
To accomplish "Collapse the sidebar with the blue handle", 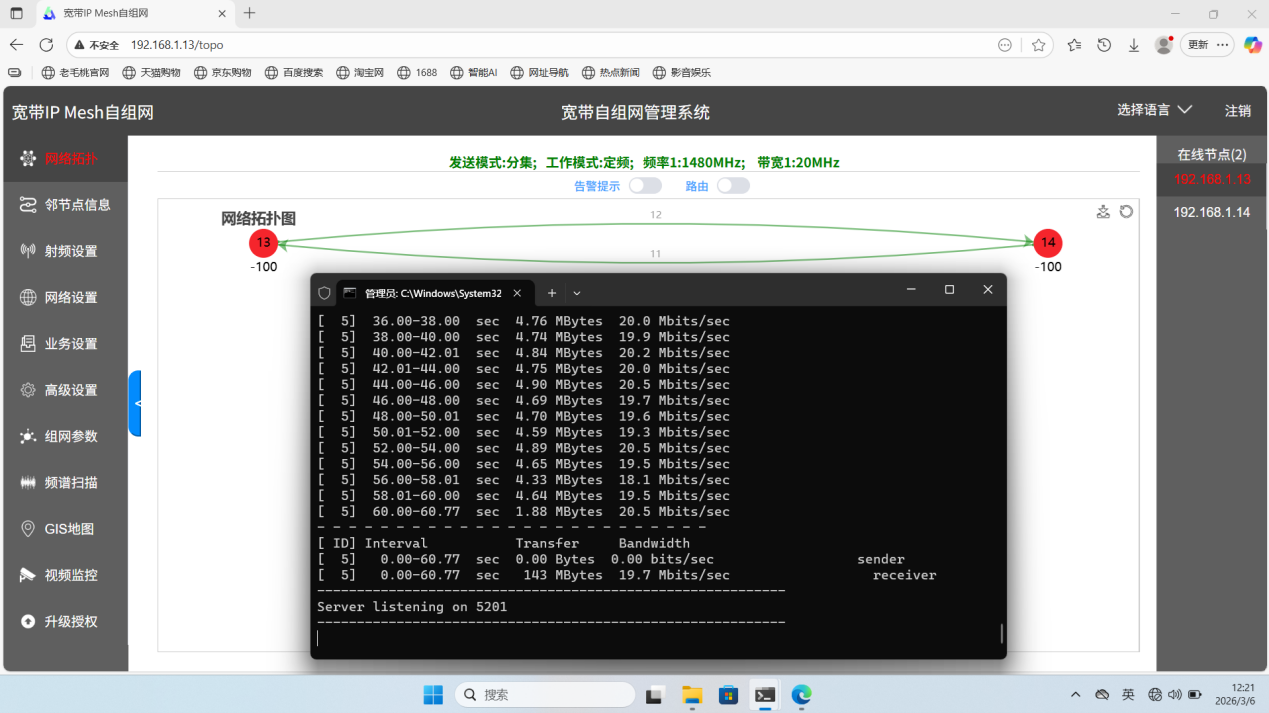I will [x=135, y=403].
